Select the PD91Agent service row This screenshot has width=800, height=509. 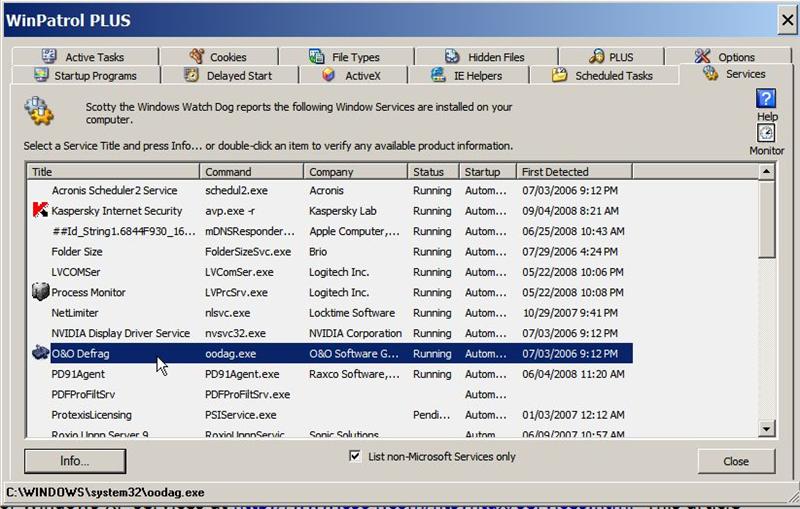tap(330, 374)
